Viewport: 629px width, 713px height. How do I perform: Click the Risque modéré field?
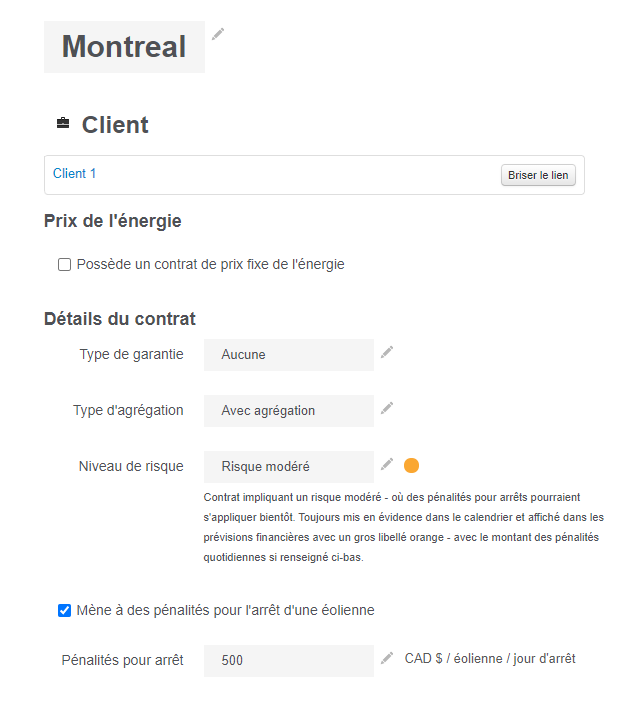tap(288, 467)
